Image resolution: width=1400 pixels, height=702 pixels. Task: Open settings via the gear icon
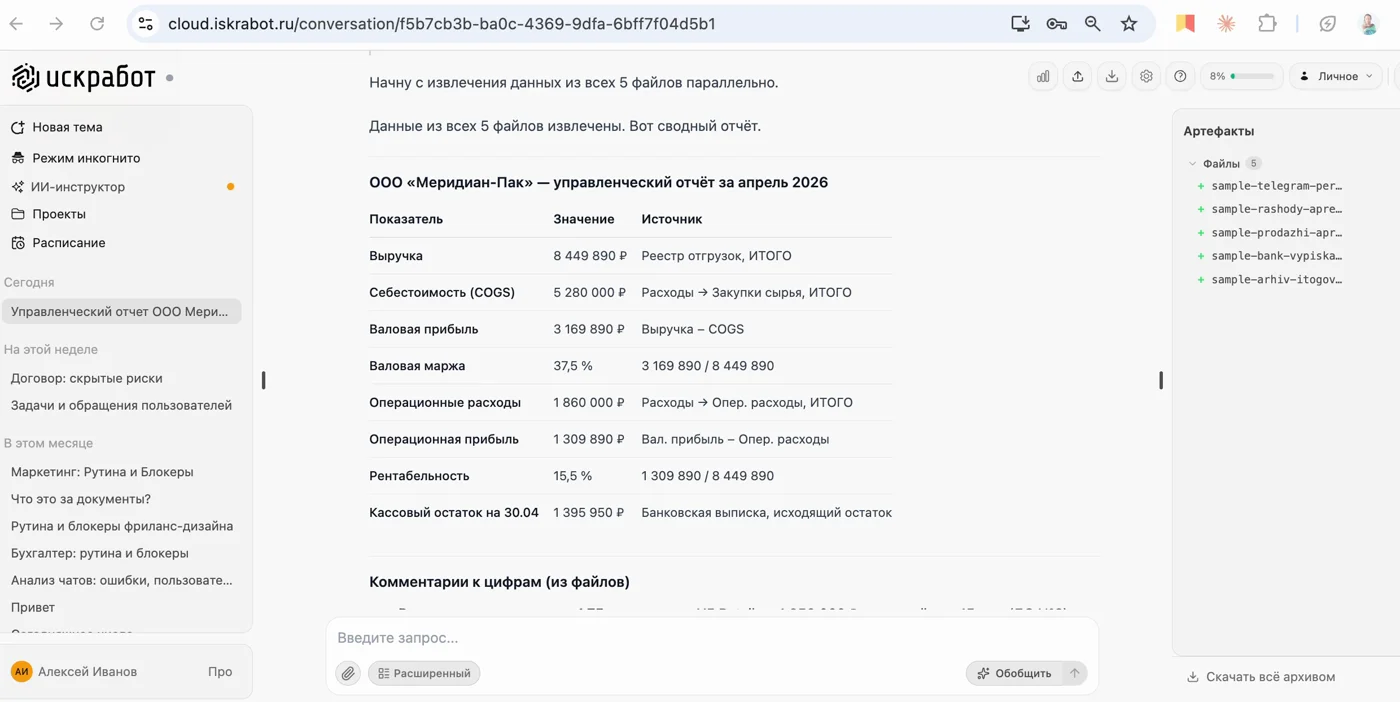1146,76
